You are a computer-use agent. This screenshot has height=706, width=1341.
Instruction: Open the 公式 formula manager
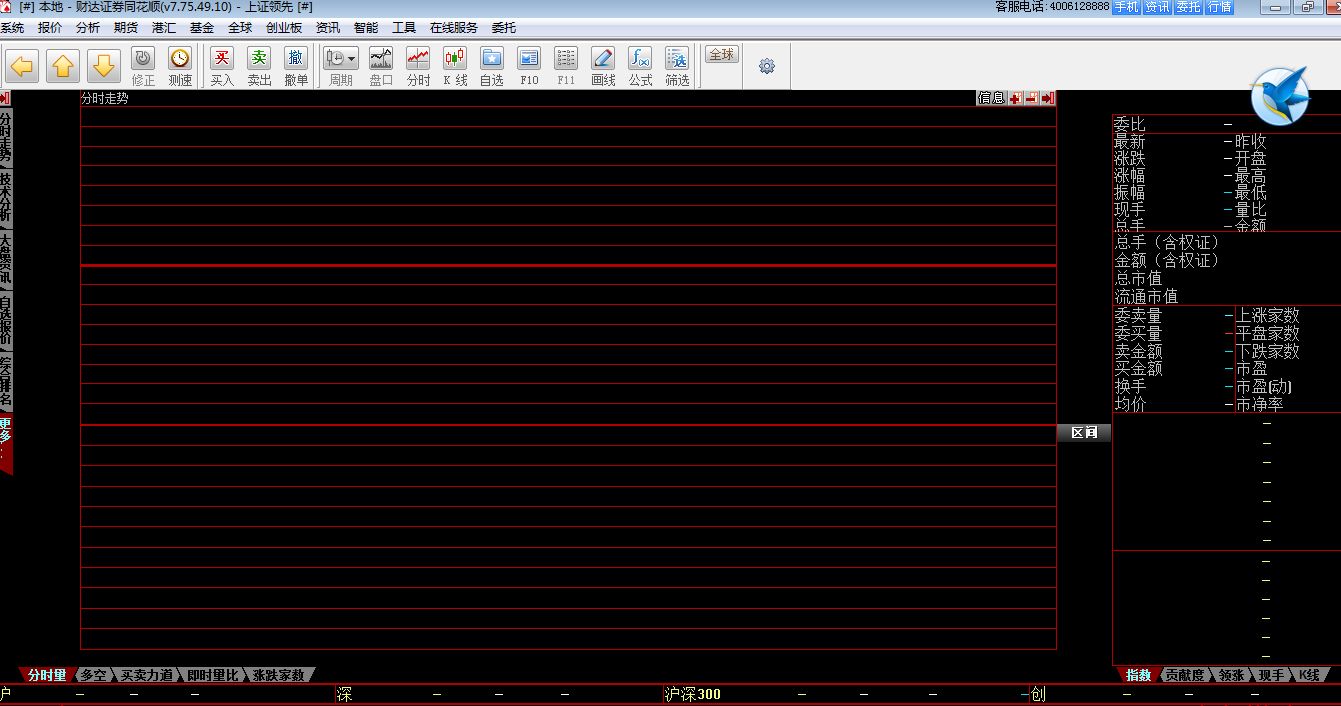click(640, 67)
